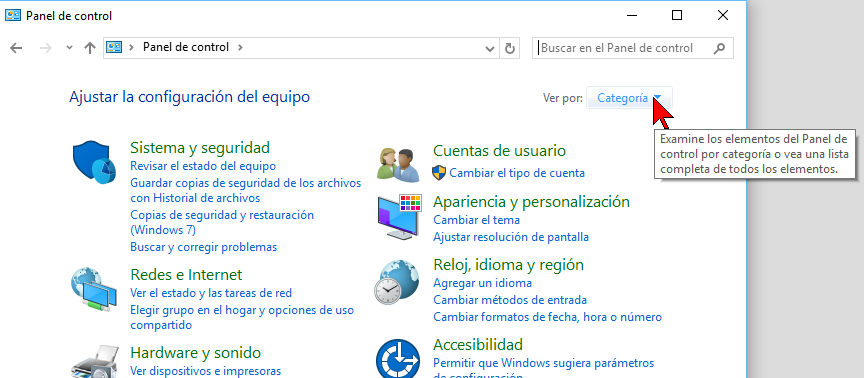Open Cuentas de usuario people icon
864x378 pixels.
(398, 164)
